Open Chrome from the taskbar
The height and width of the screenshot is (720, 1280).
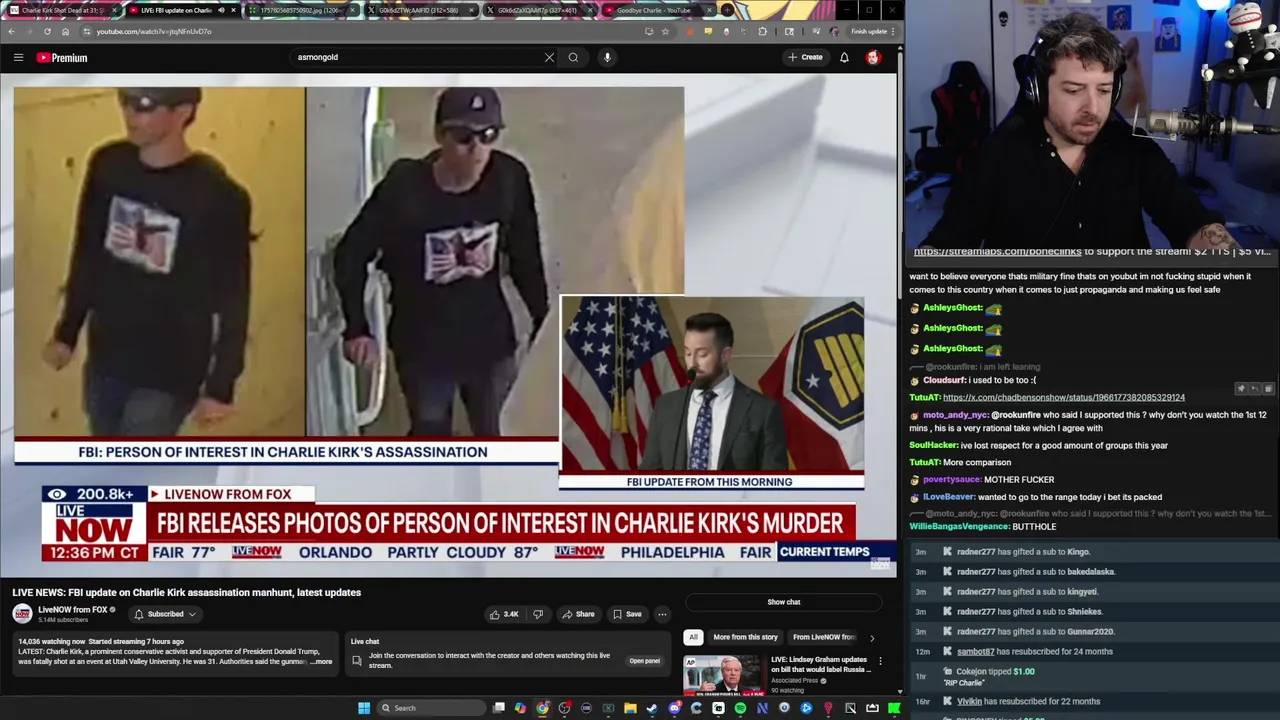(542, 708)
